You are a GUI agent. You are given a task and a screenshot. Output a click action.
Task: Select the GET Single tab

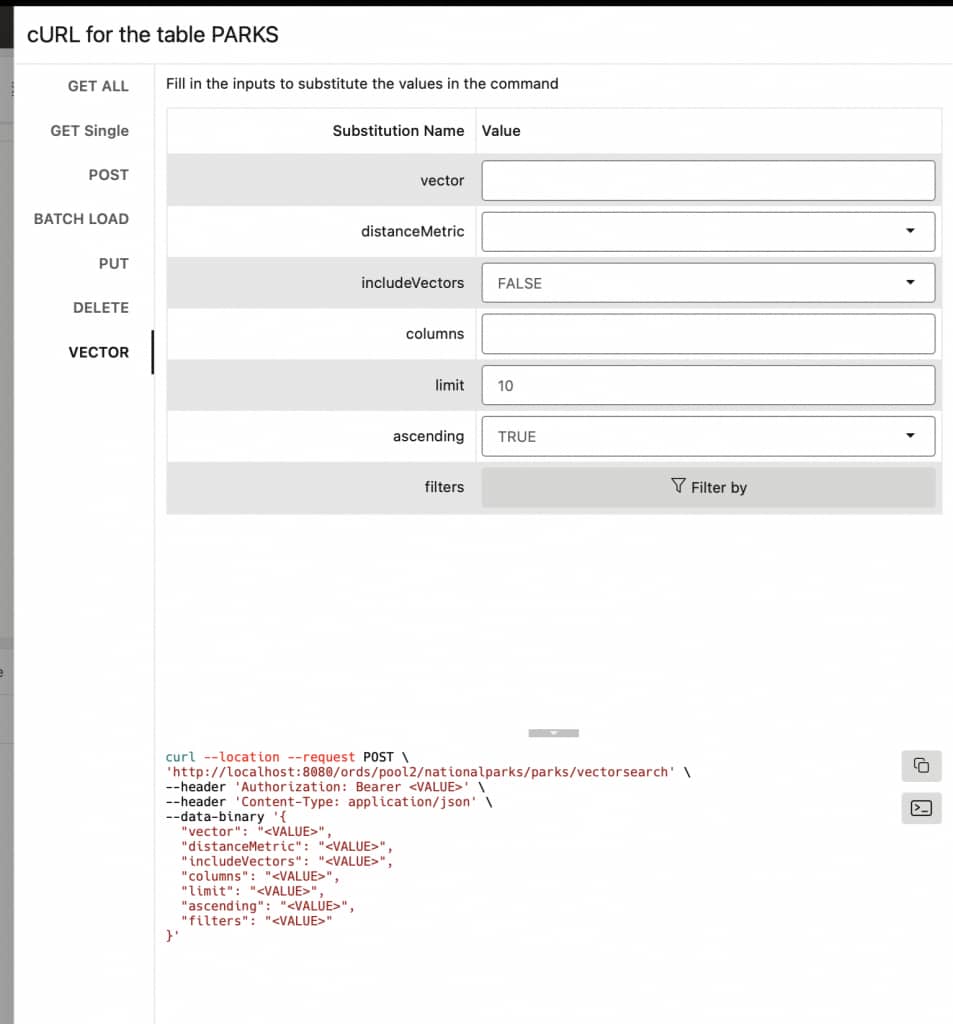(x=90, y=131)
